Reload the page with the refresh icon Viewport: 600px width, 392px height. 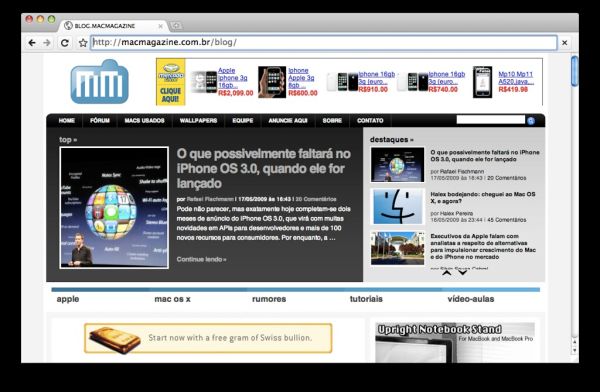coord(65,43)
